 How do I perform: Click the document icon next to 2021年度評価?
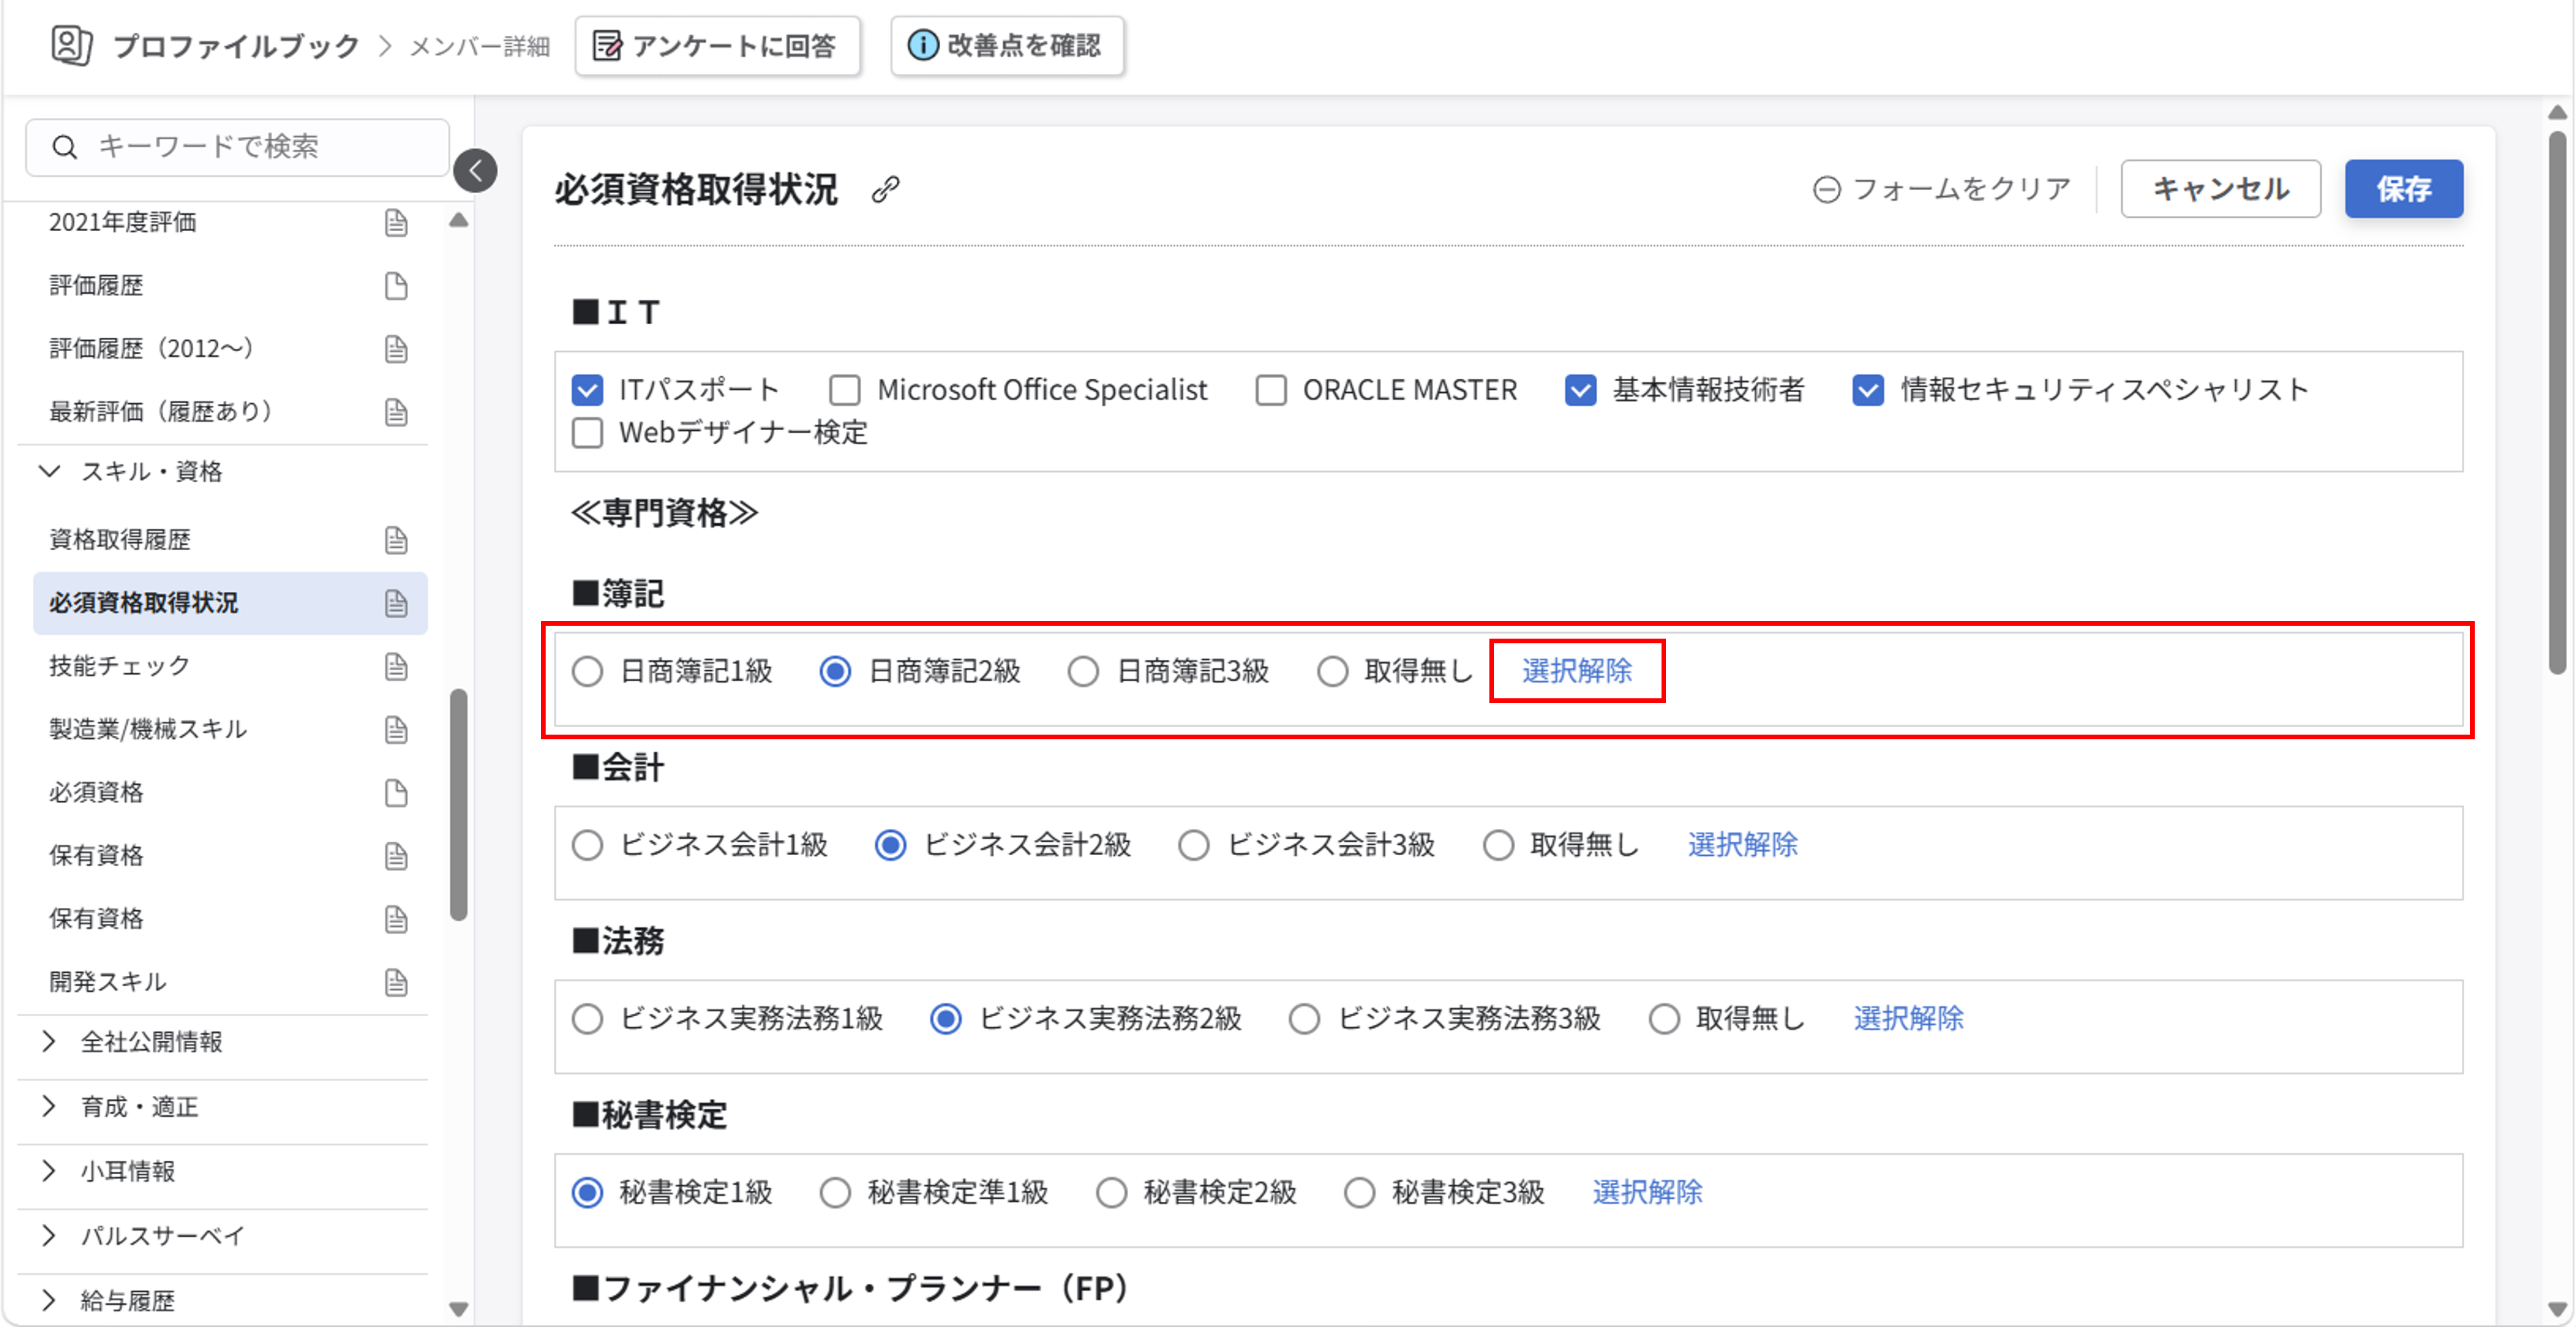click(396, 222)
